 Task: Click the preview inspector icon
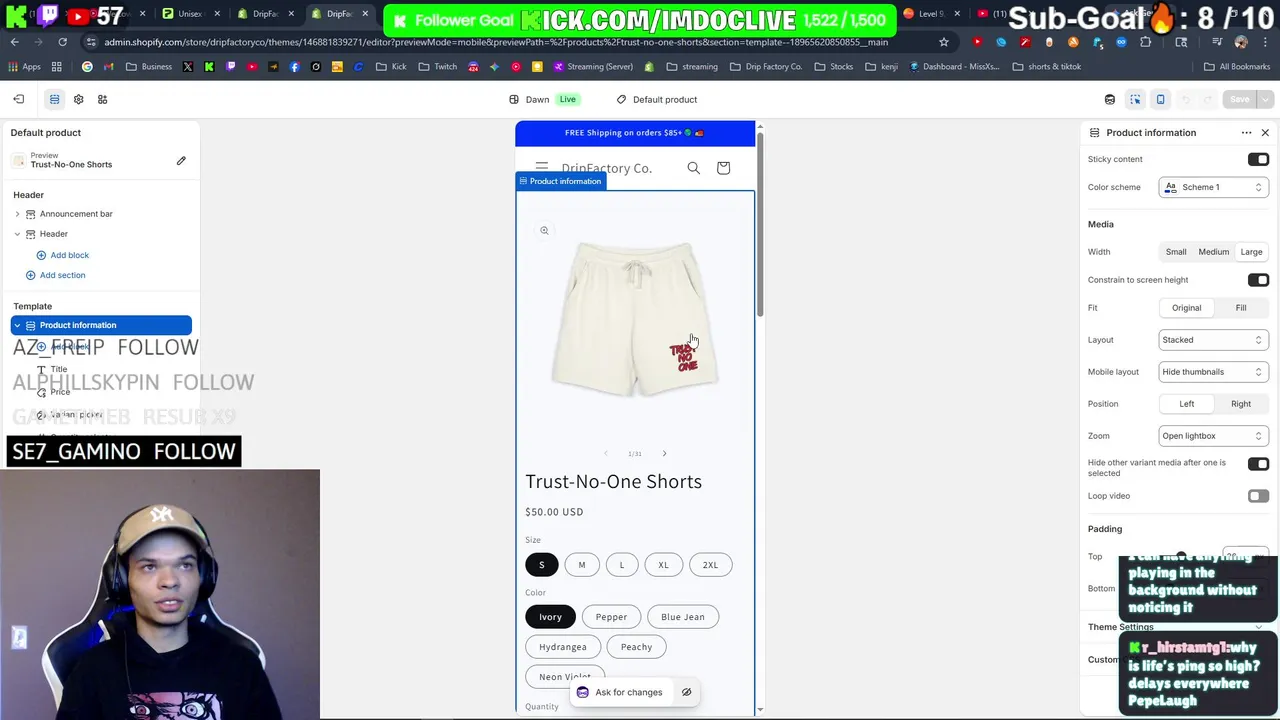pos(1135,99)
